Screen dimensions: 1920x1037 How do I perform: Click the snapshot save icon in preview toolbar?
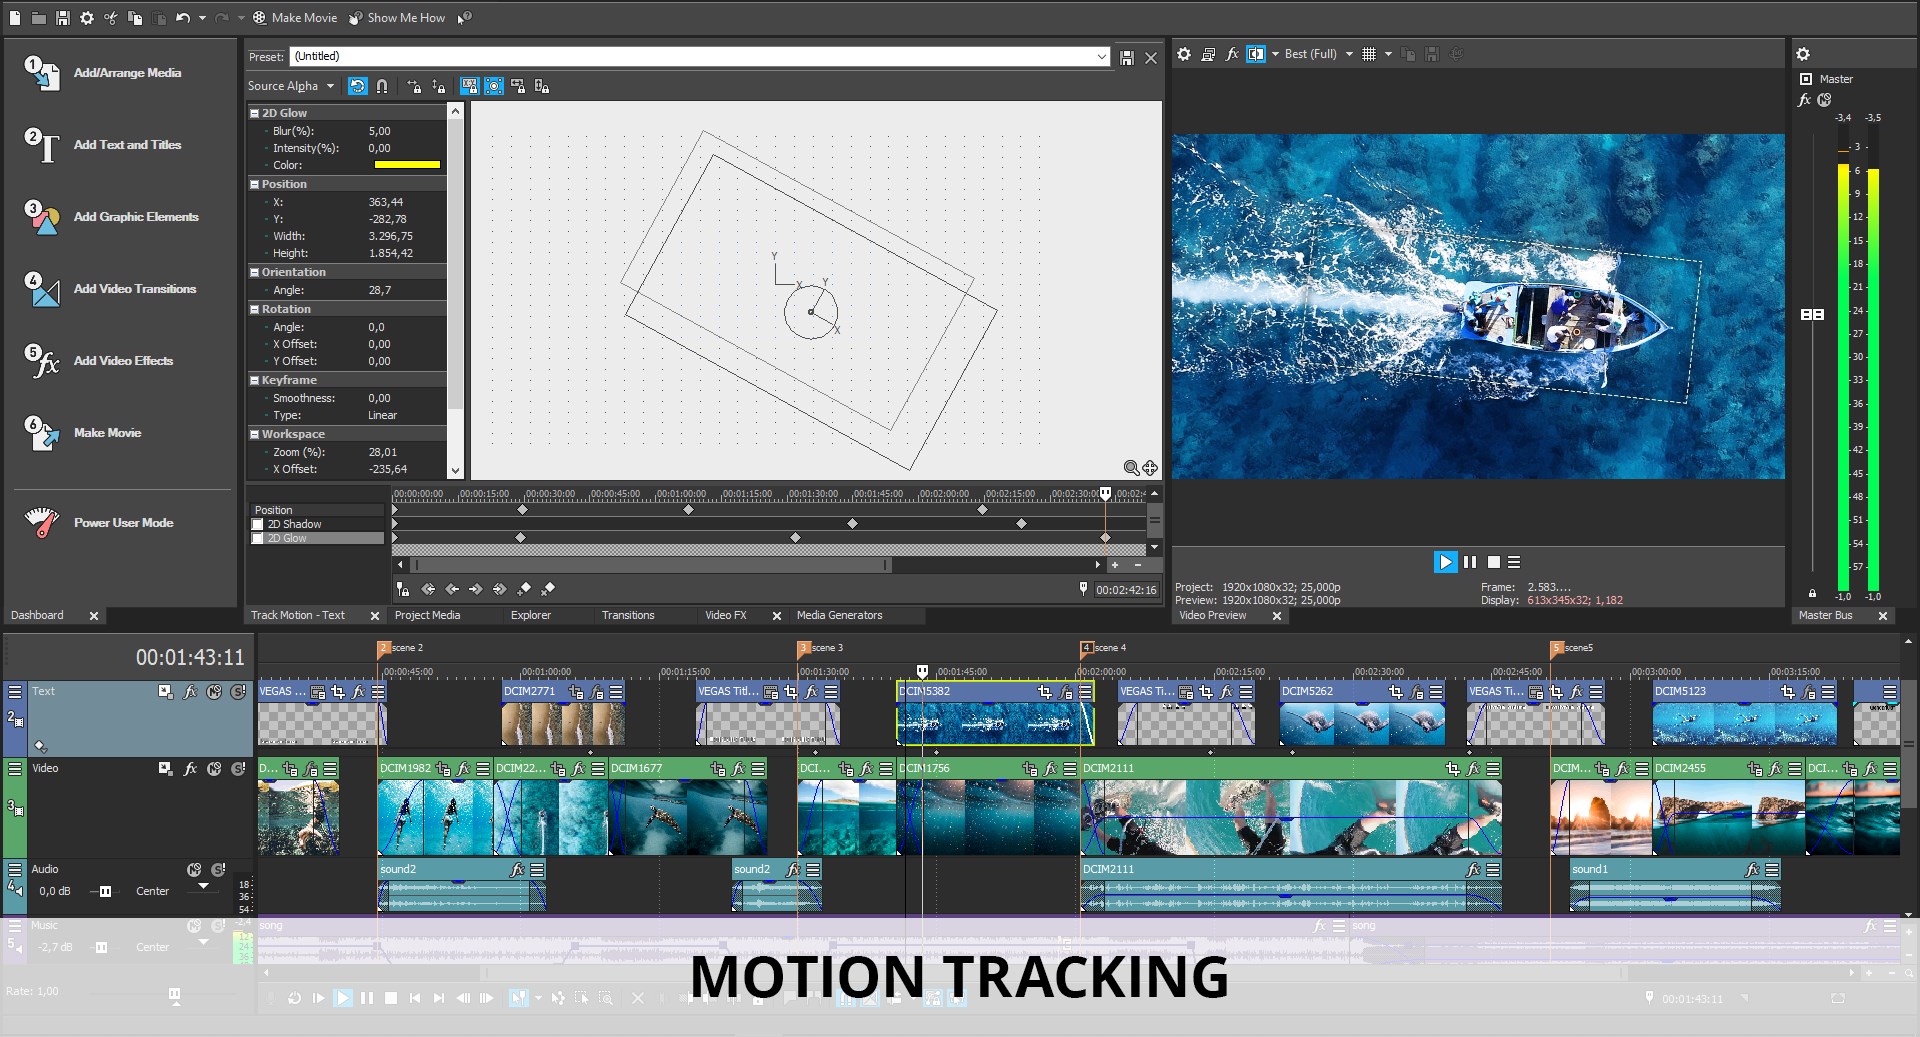(x=1432, y=55)
